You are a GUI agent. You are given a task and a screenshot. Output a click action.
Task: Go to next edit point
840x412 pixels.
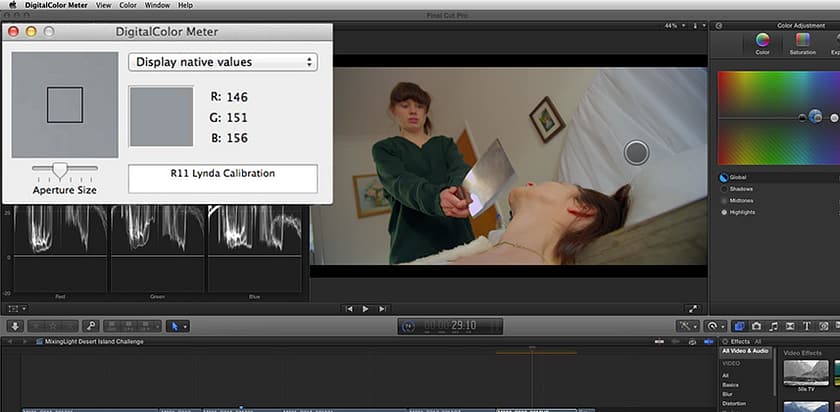click(382, 309)
